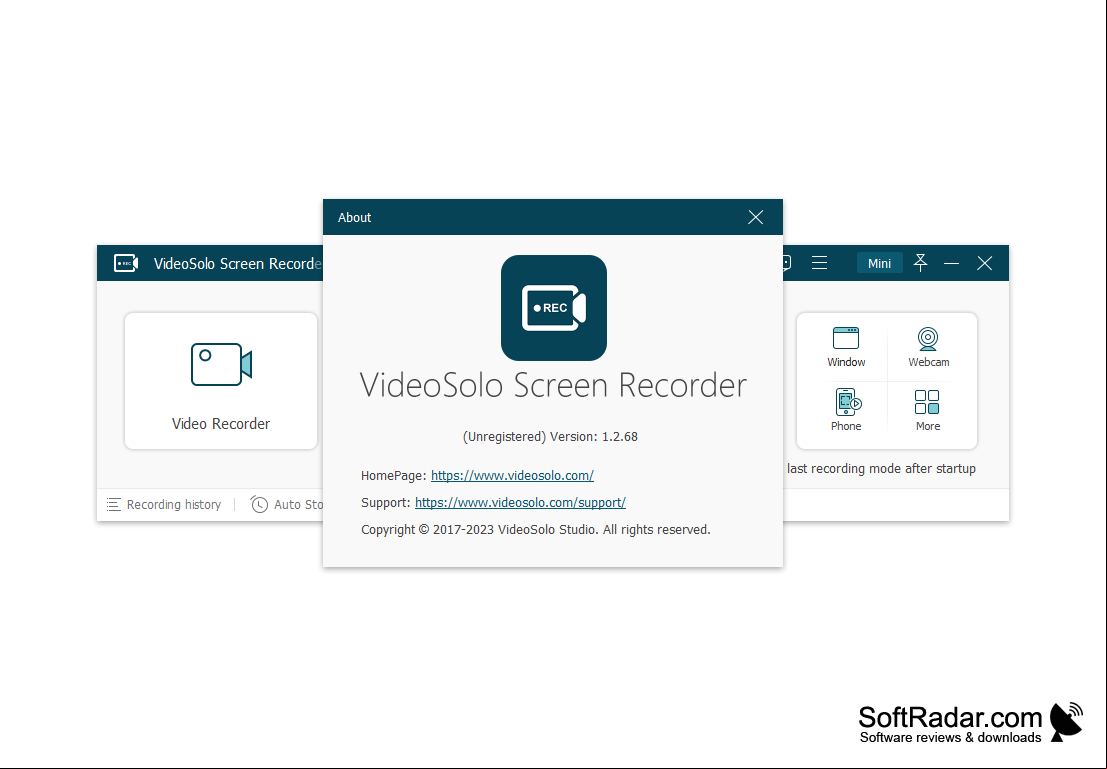The image size is (1107, 769).
Task: Open the hamburger menu in main window
Action: click(820, 263)
